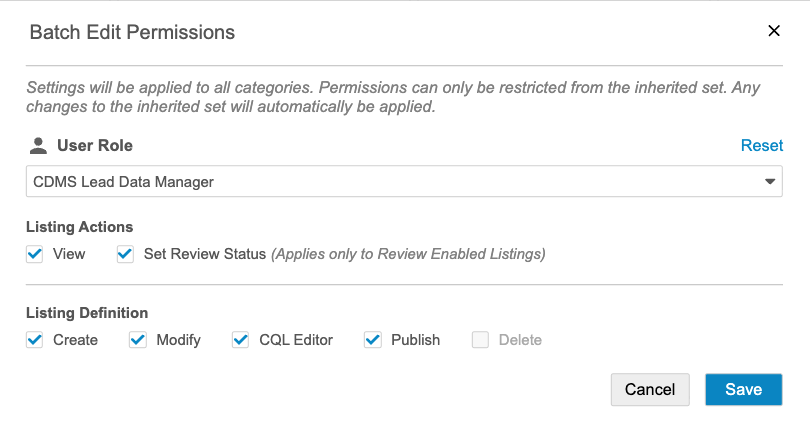Turn off the Publish checkbox
Viewport: 810px width, 431px height.
(373, 340)
